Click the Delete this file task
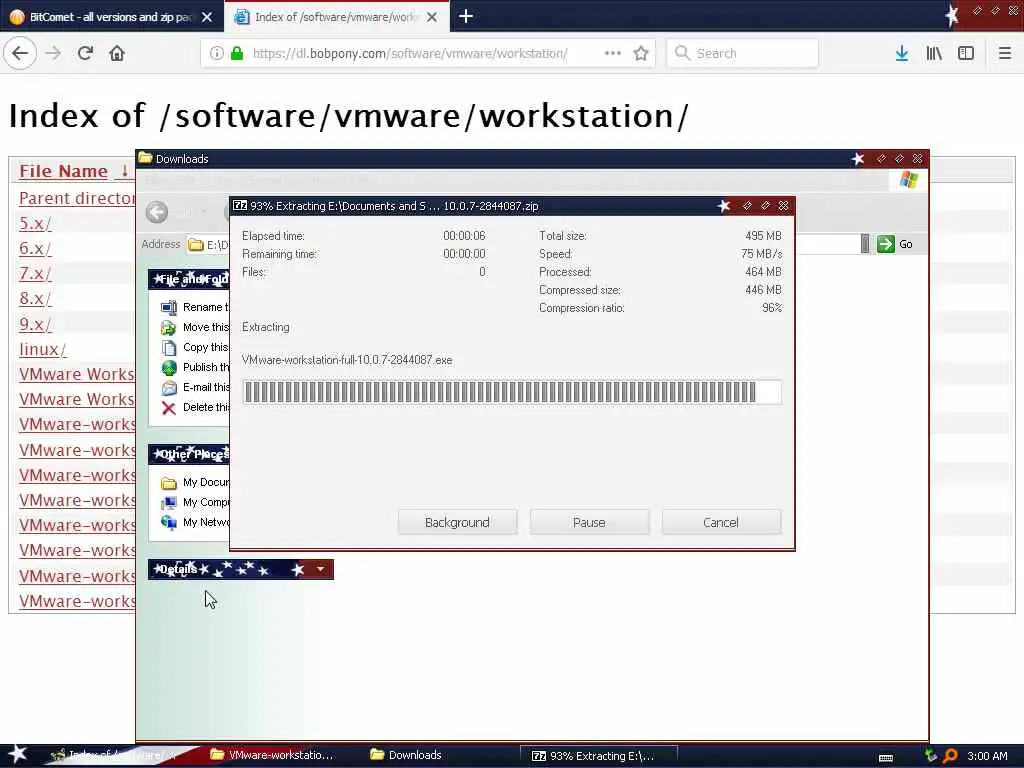 tap(195, 408)
